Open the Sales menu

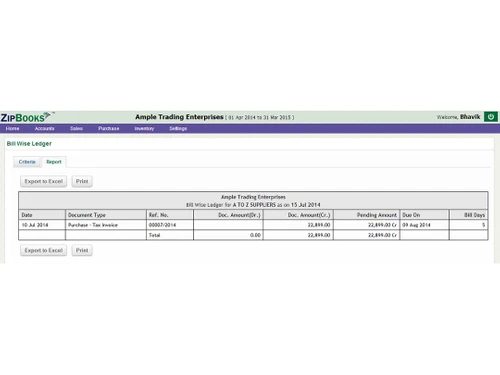pos(76,128)
